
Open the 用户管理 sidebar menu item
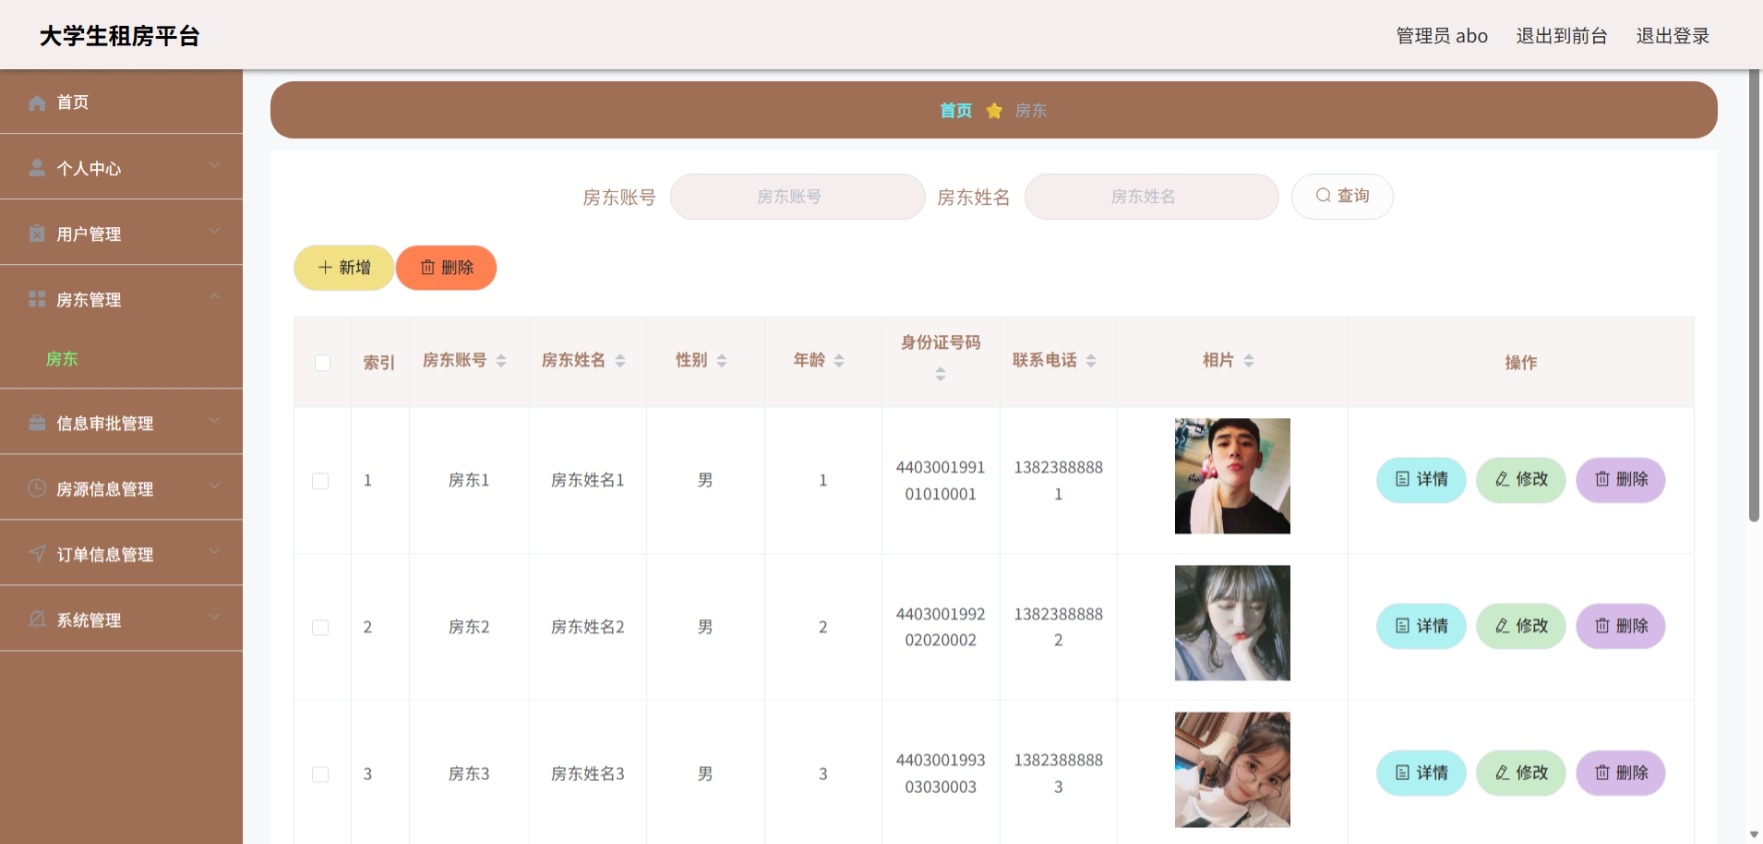tap(121, 233)
